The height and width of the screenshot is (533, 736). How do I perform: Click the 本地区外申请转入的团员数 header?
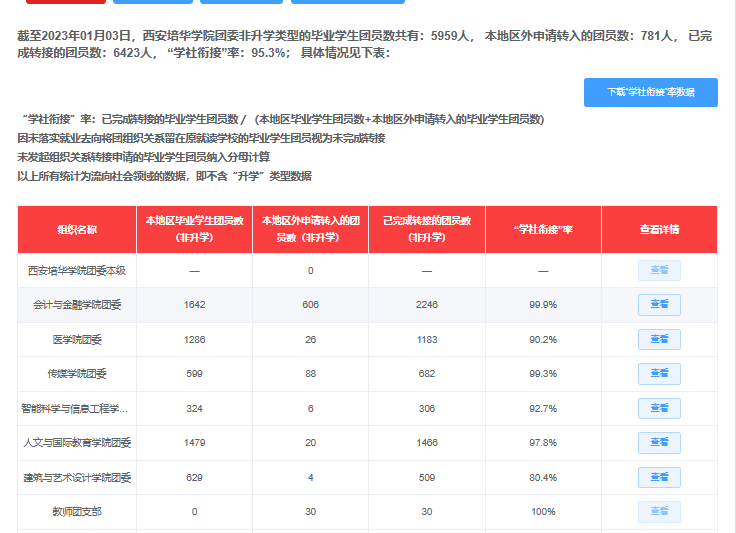tap(310, 229)
